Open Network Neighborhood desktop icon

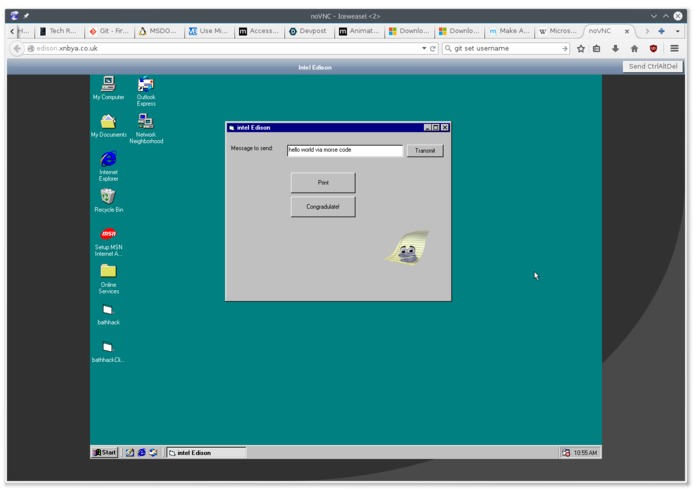coord(146,128)
